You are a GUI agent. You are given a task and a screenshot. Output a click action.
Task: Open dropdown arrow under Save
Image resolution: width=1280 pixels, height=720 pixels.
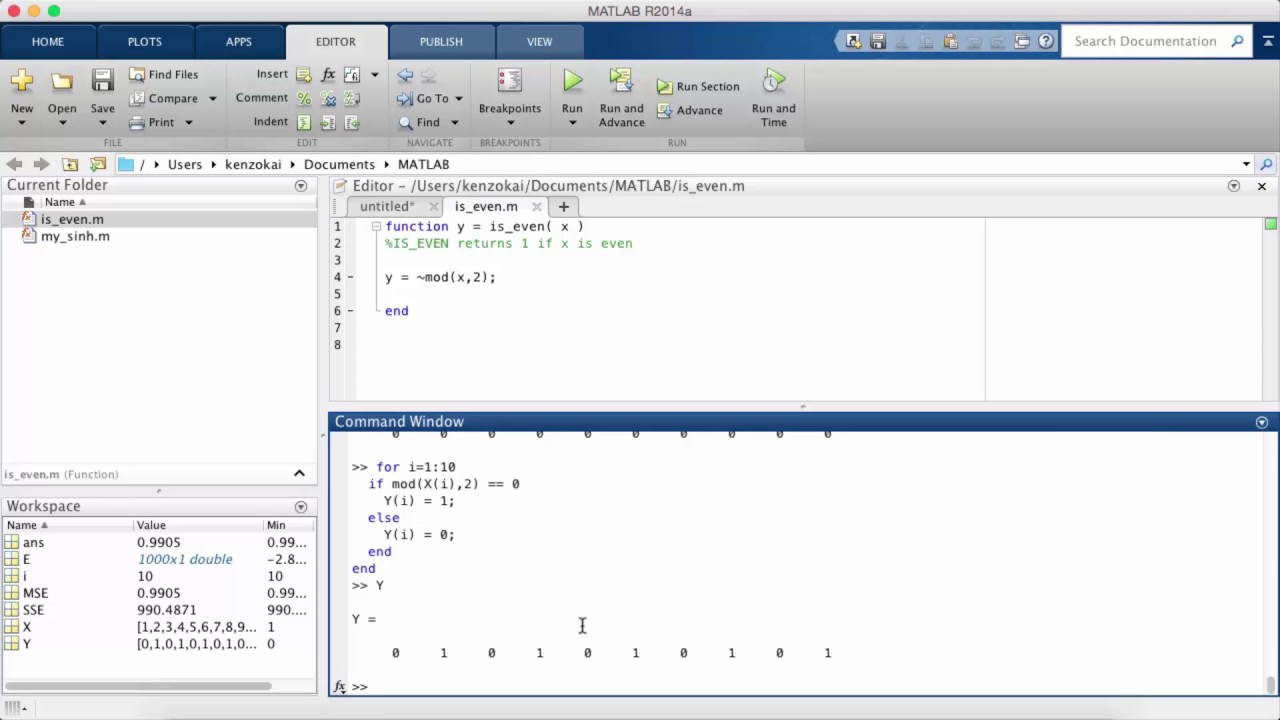(x=102, y=123)
